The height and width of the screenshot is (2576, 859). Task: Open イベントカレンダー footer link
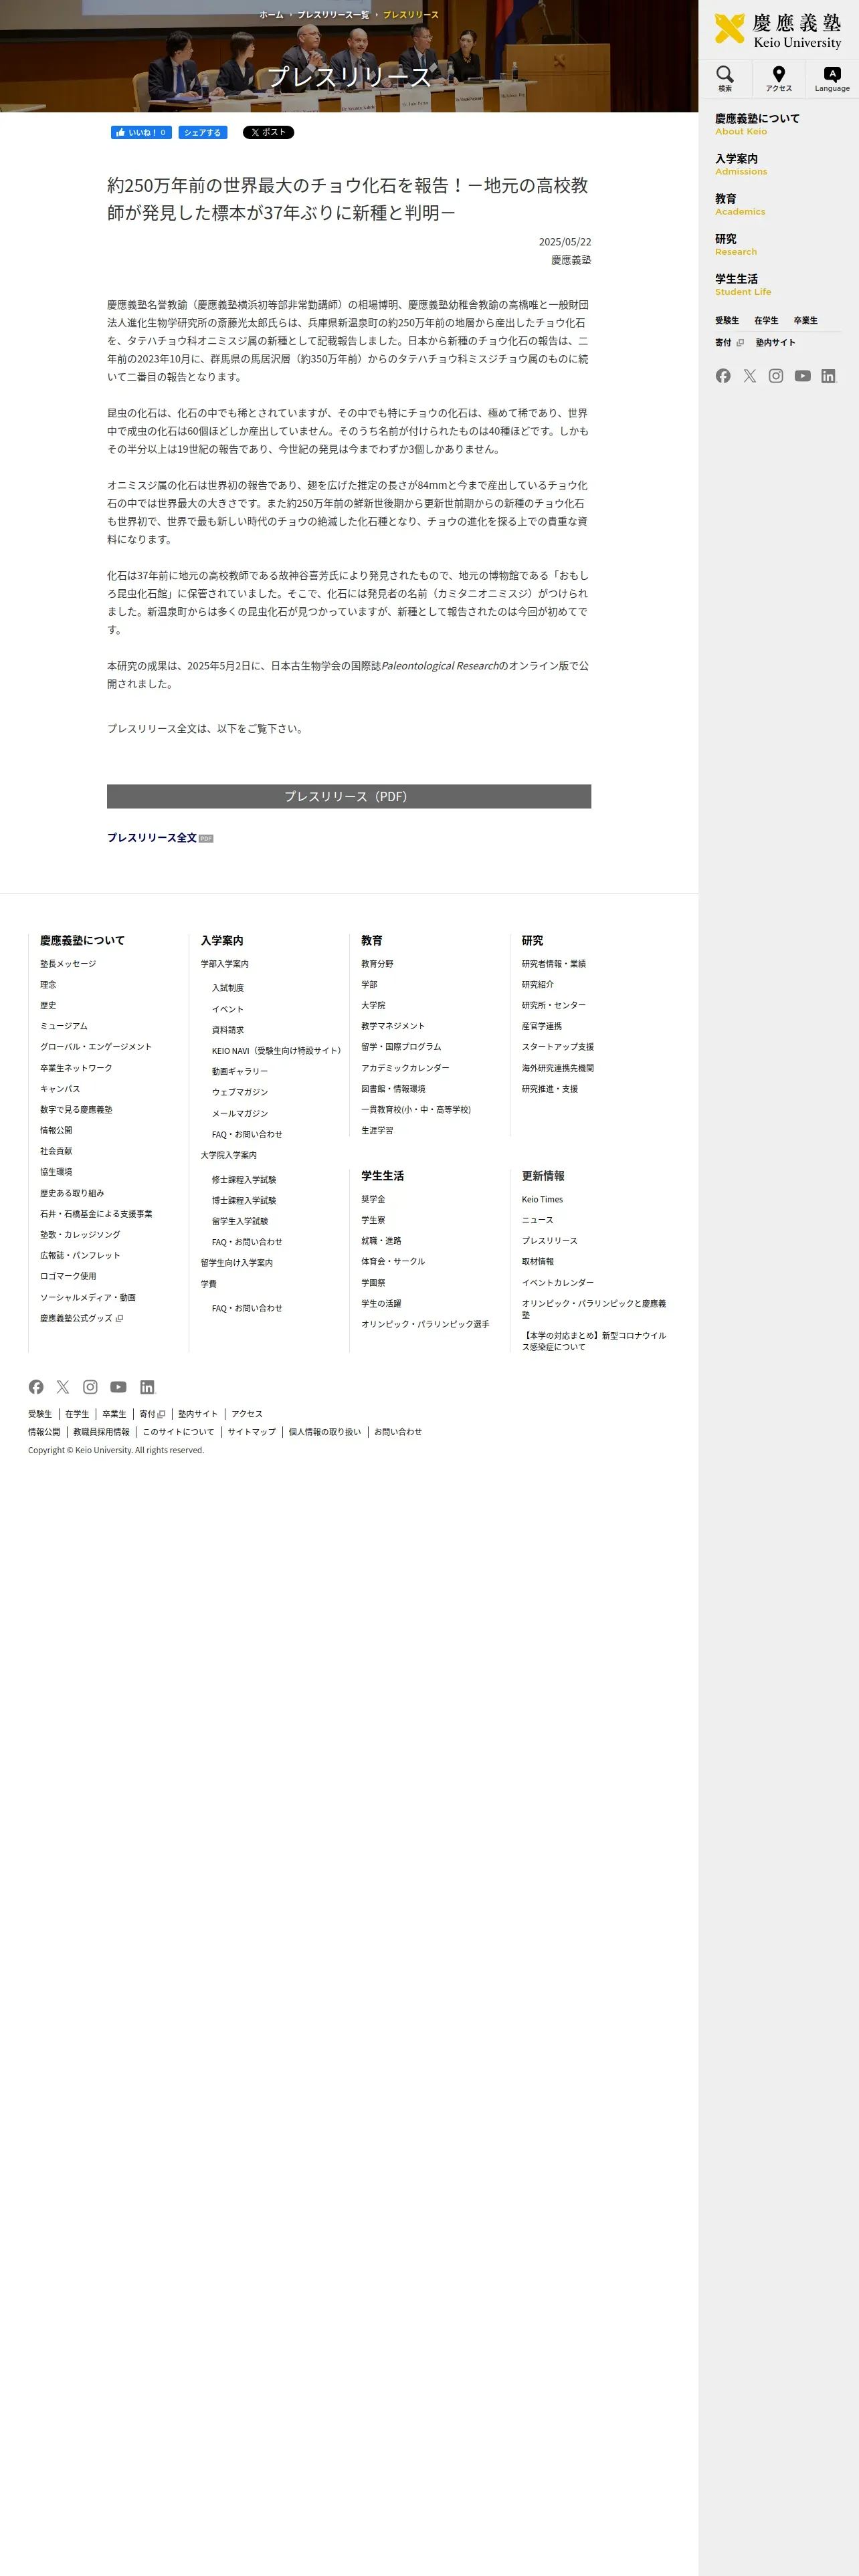(558, 1283)
